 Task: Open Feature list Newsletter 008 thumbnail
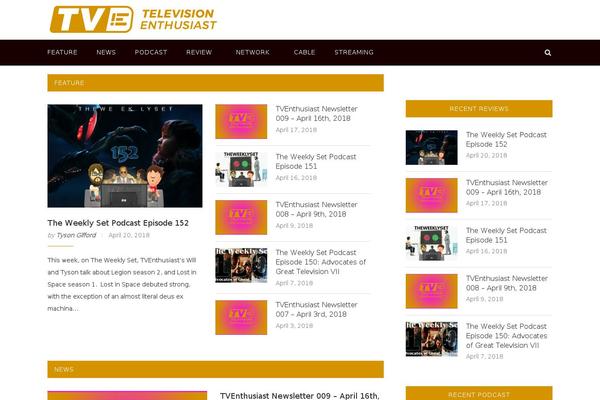tap(241, 217)
